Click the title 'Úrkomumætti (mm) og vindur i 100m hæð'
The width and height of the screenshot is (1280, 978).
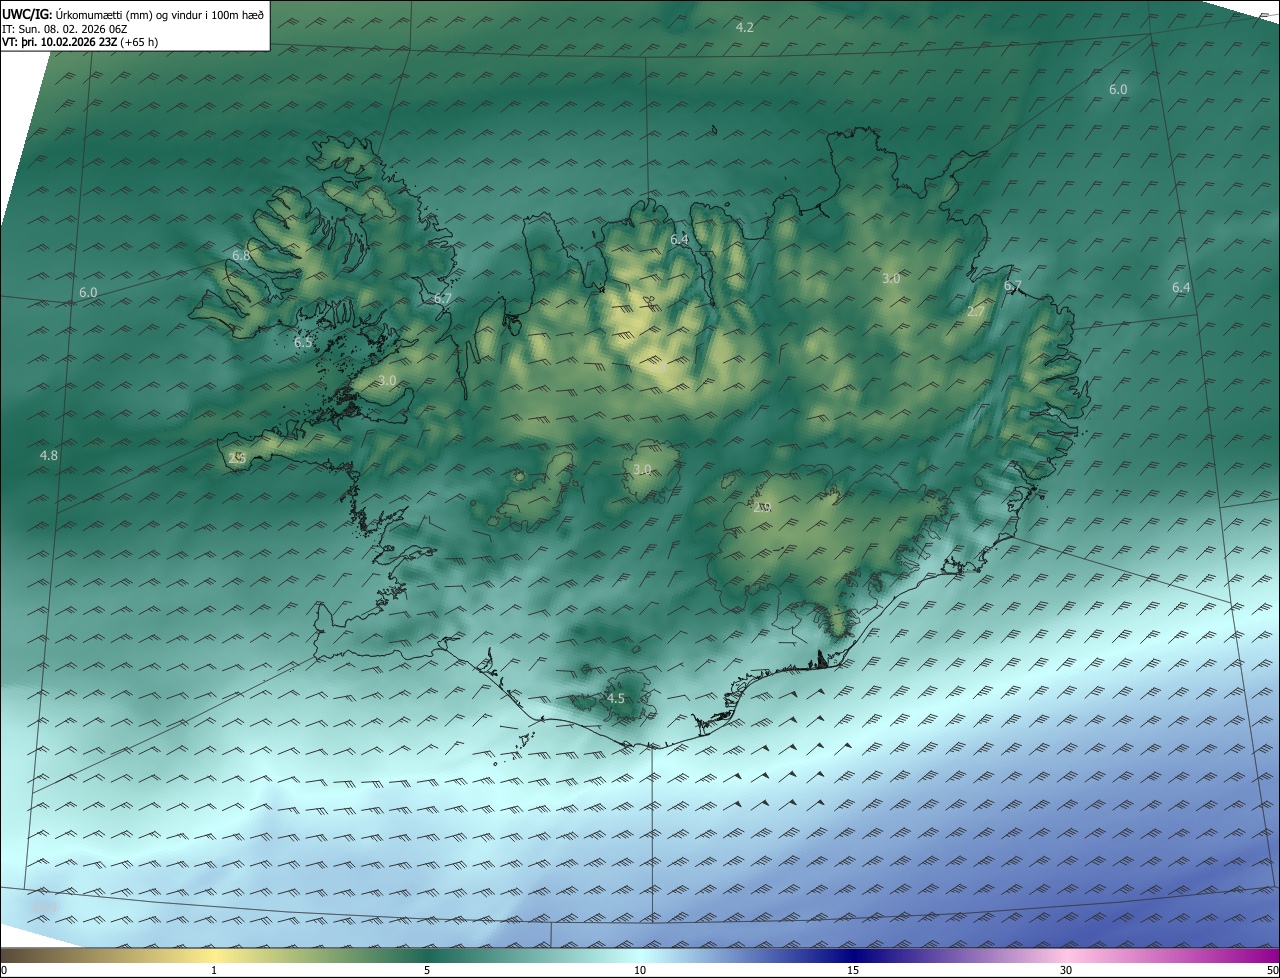coord(159,14)
